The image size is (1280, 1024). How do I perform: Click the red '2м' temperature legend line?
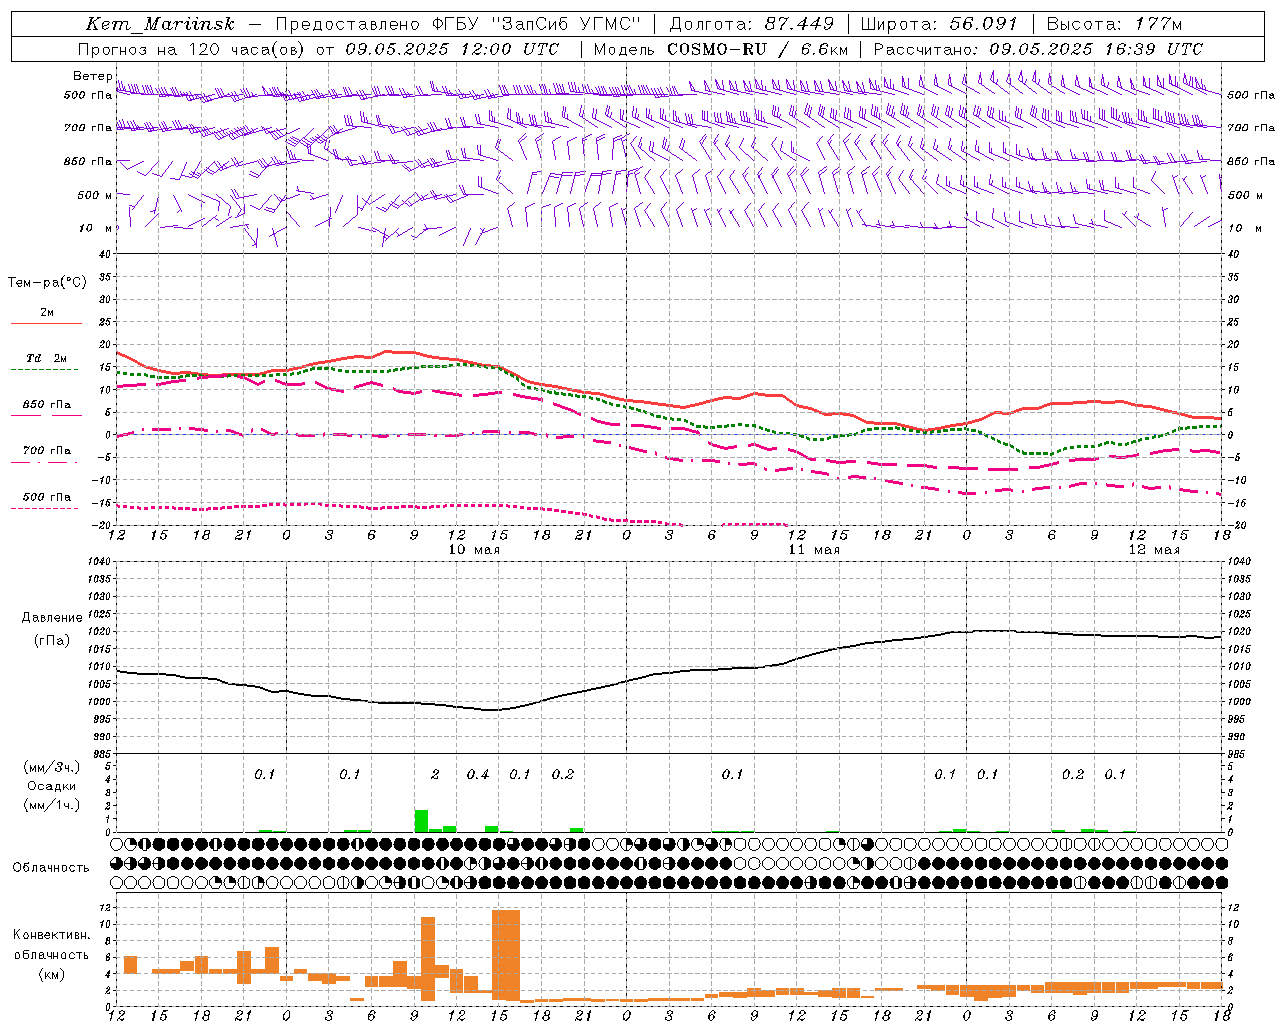pos(46,323)
